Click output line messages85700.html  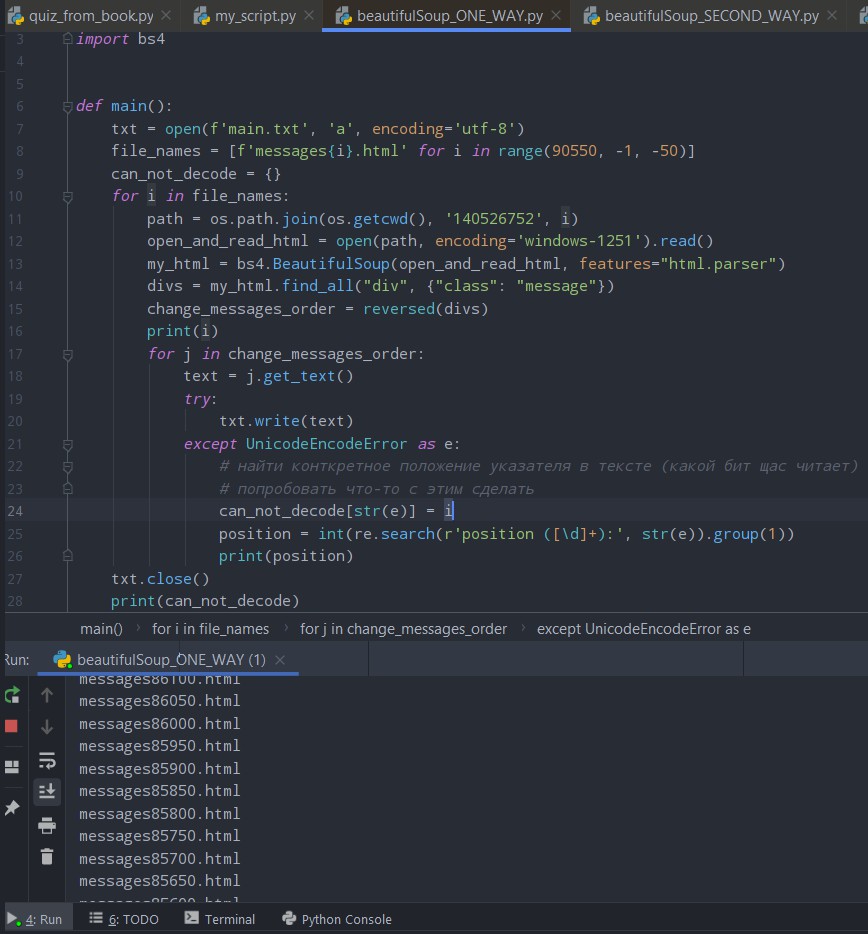[159, 858]
